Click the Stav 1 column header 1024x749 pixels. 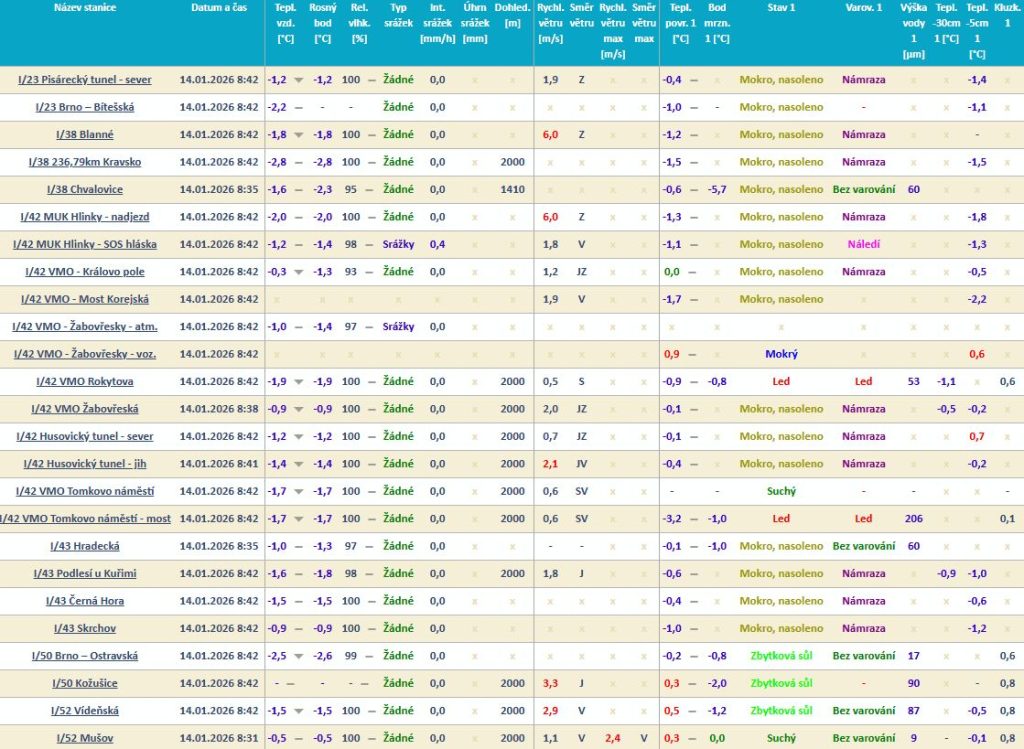coord(781,8)
